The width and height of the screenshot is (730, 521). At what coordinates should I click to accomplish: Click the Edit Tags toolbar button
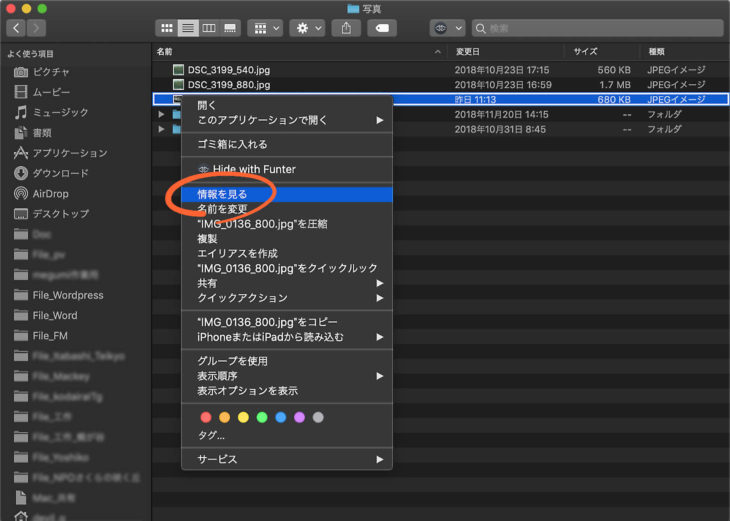point(381,28)
